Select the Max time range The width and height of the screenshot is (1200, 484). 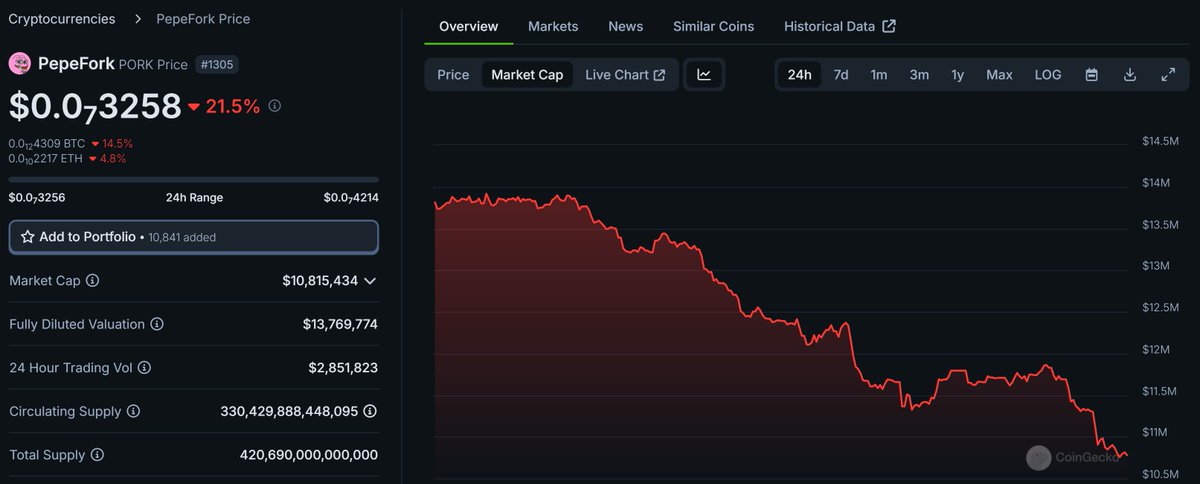(999, 75)
